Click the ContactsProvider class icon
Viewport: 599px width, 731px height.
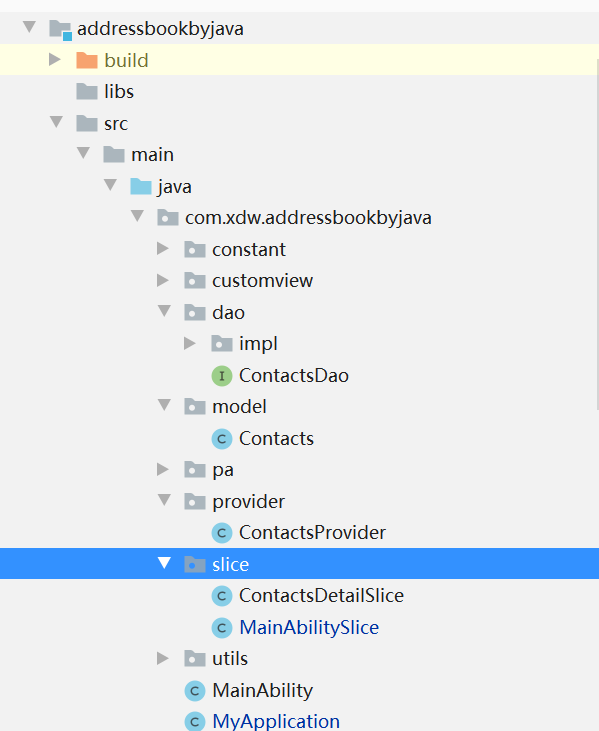tap(222, 533)
